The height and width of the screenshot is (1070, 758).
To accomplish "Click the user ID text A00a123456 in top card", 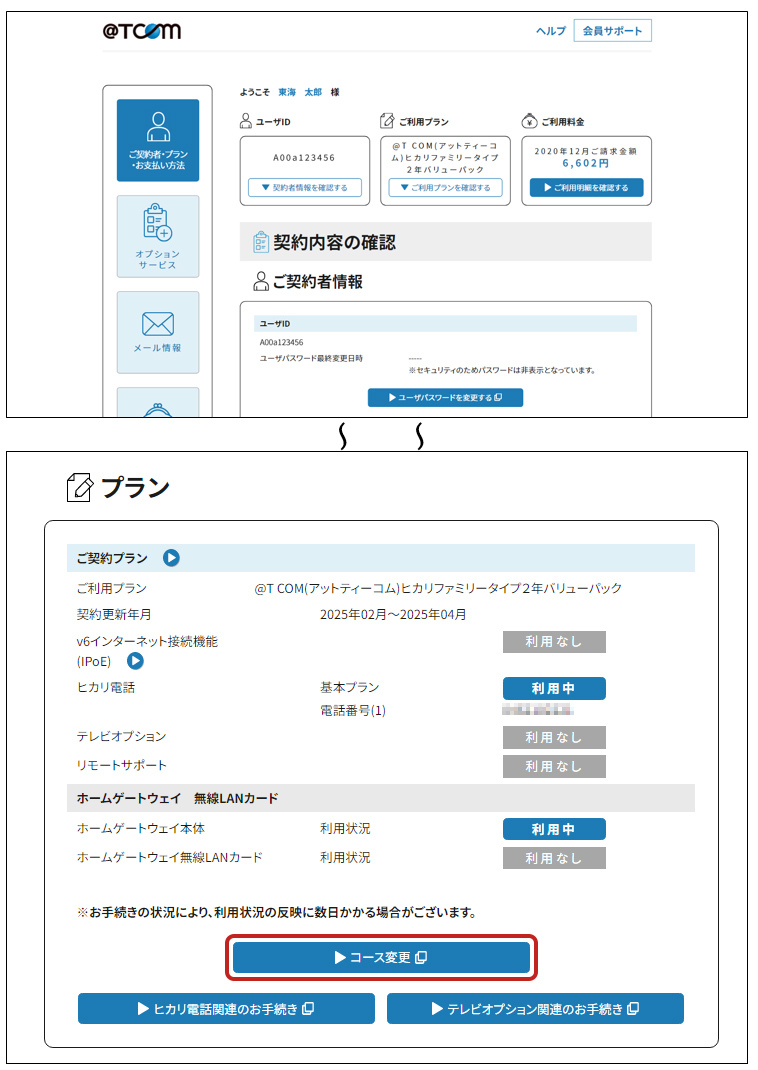I will click(304, 158).
